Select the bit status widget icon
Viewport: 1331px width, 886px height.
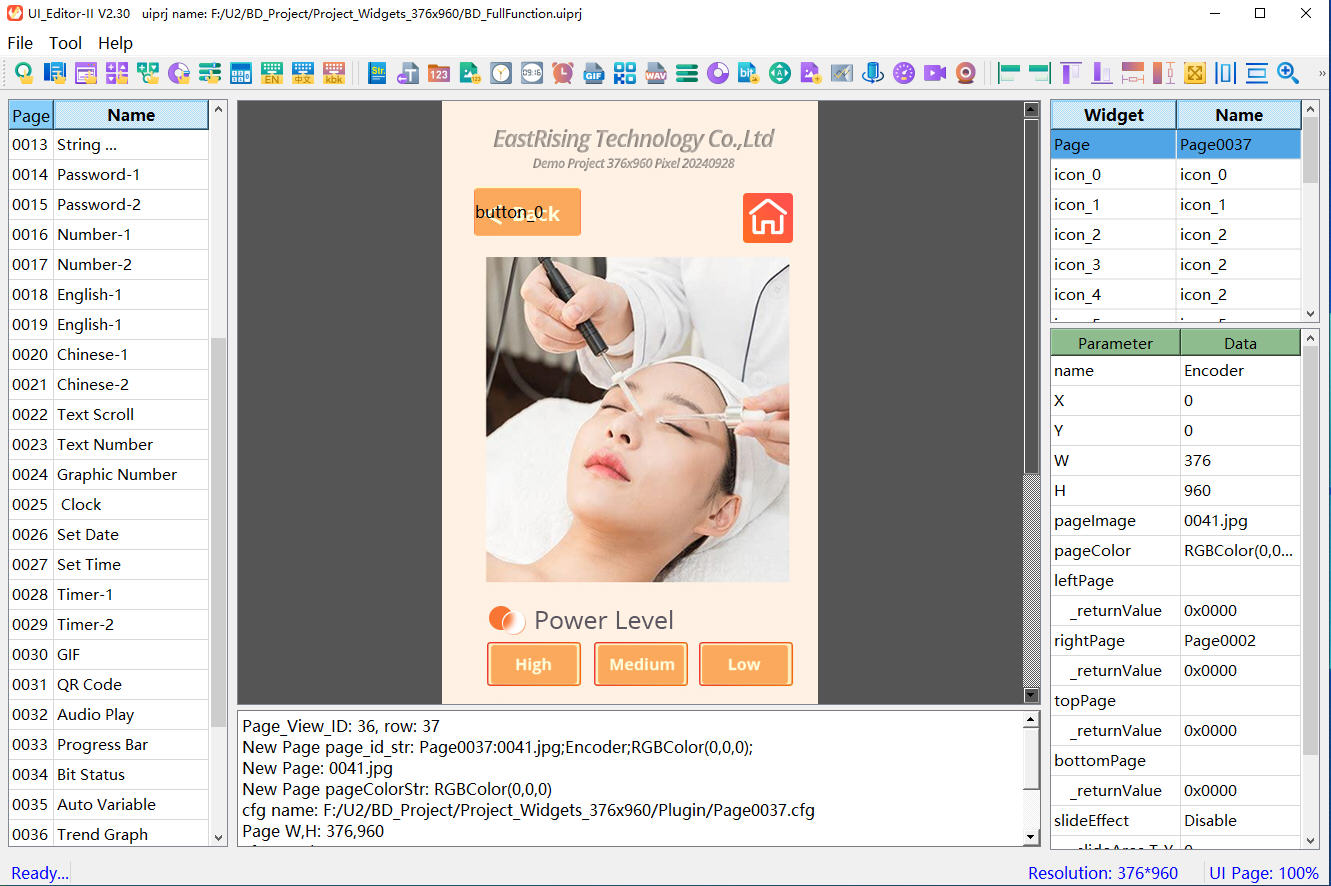(749, 73)
